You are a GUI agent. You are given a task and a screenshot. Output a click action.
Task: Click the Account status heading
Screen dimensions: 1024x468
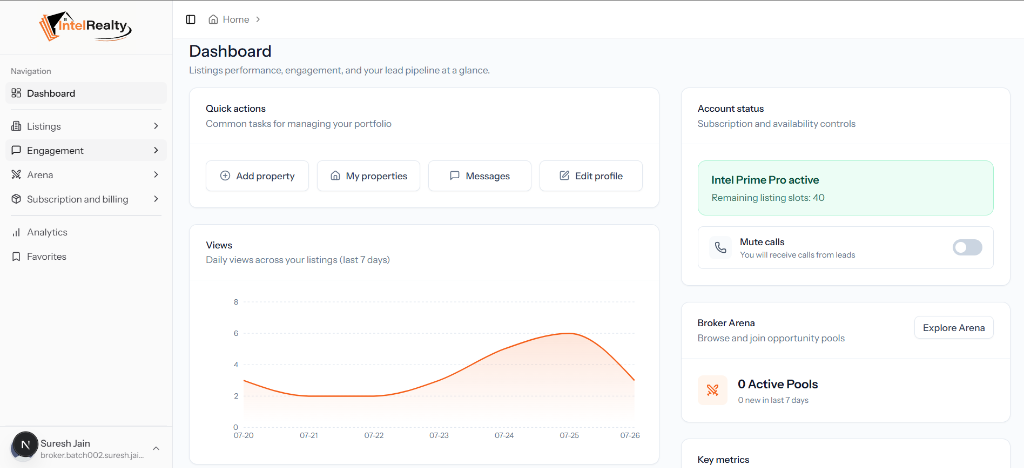pos(730,109)
